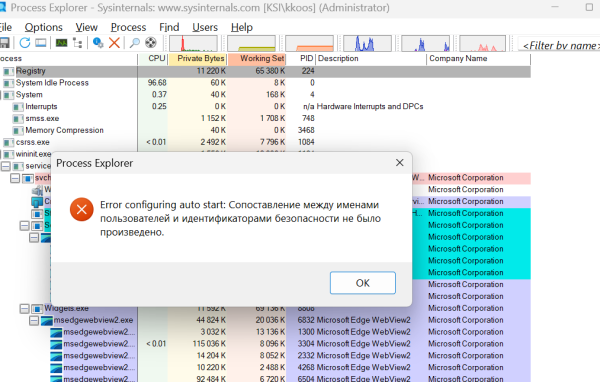The height and width of the screenshot is (382, 600).
Task: Open the orange physical memory mini graph
Action: coord(309,43)
